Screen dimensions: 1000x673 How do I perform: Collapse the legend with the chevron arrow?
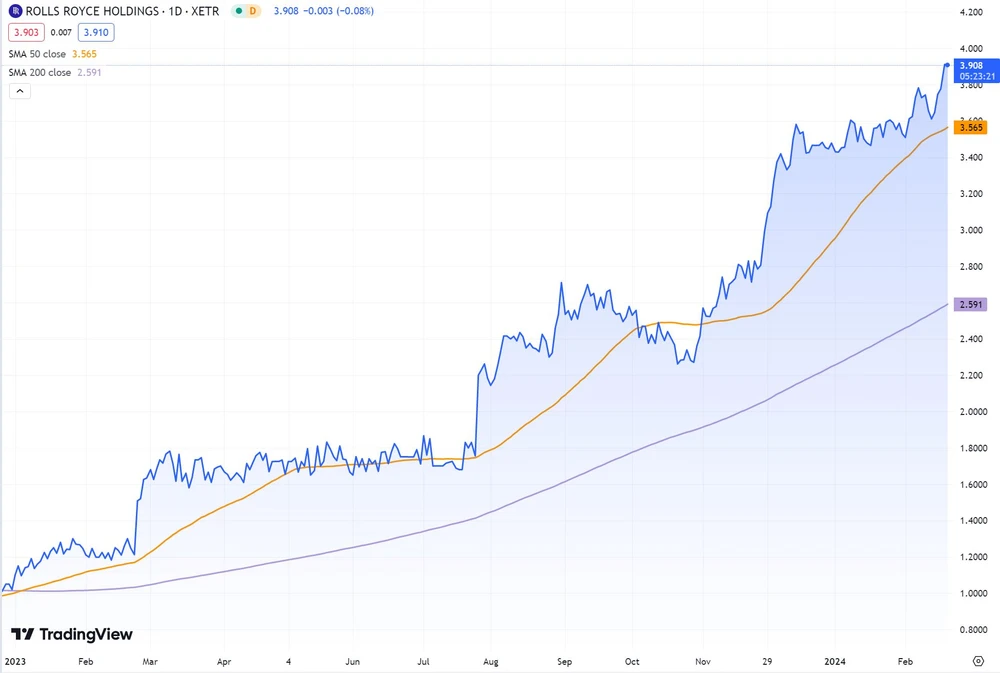coord(19,90)
